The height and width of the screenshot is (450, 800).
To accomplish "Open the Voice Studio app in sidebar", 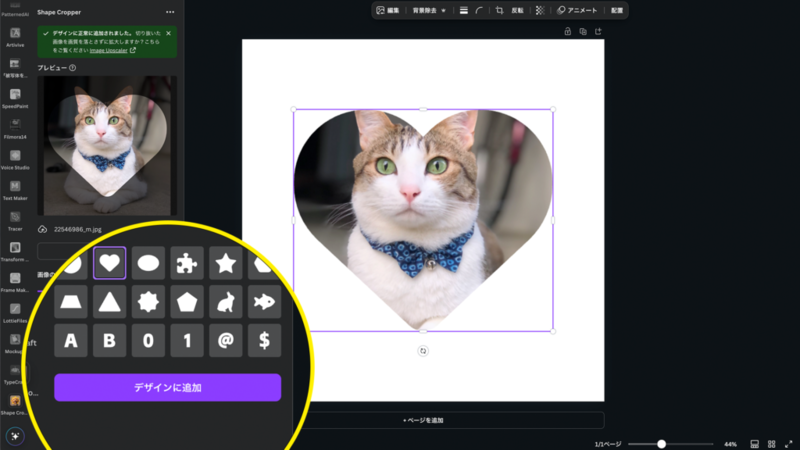I will click(15, 160).
